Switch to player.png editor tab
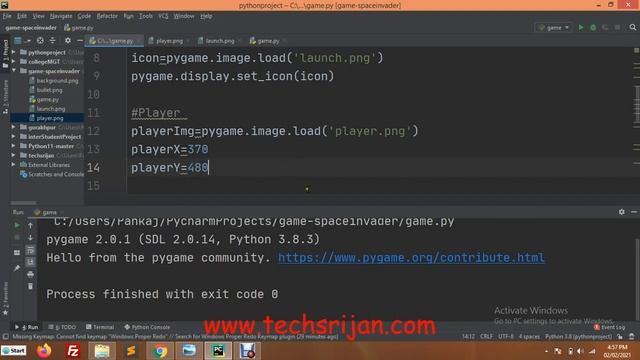This screenshot has height=360, width=640. [169, 41]
